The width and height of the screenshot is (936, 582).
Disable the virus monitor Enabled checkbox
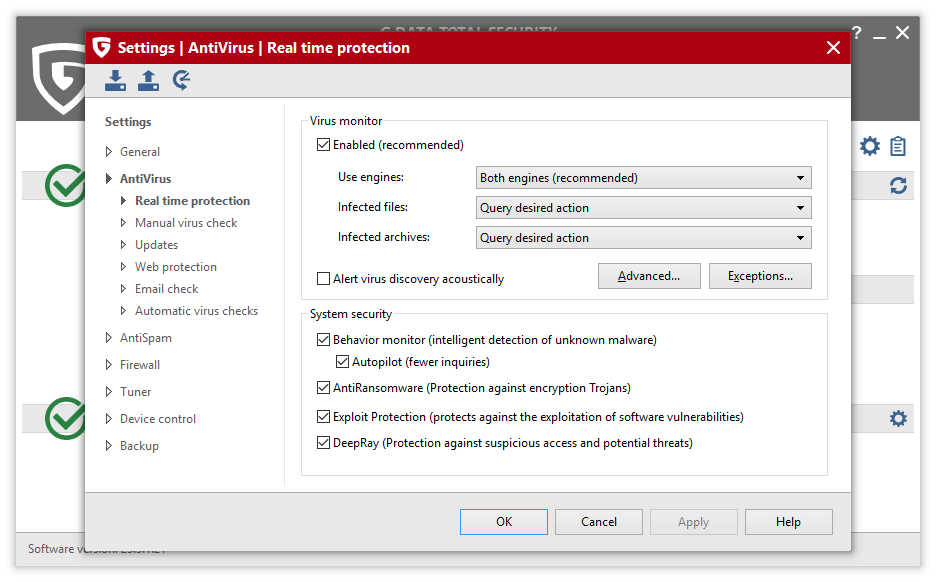(323, 145)
